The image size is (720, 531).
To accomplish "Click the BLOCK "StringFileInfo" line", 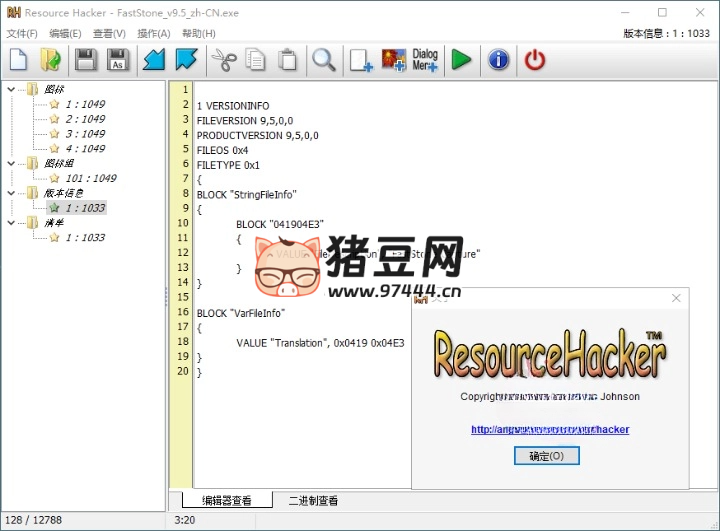I will click(247, 195).
